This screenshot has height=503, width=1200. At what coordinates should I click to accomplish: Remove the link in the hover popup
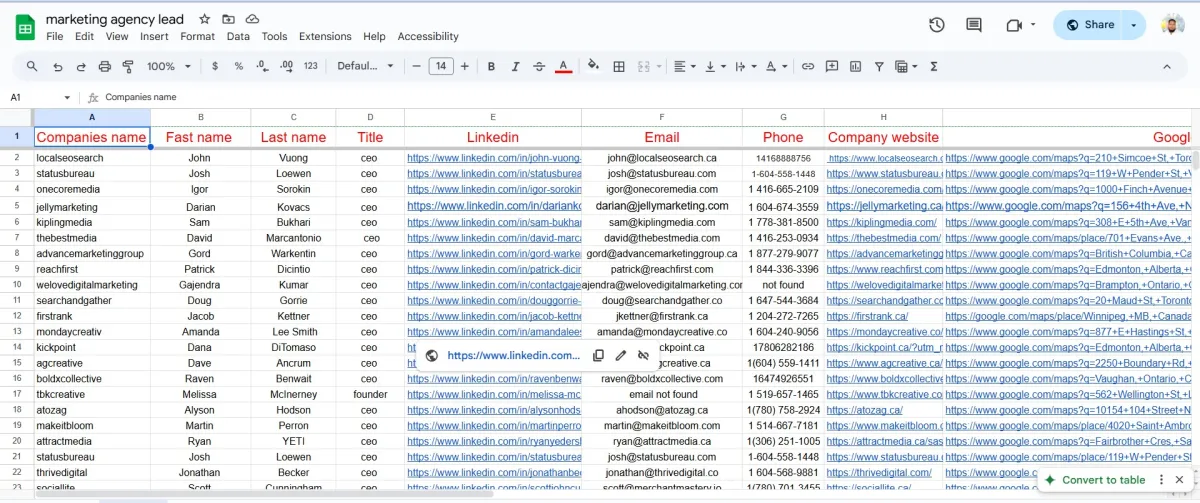644,355
